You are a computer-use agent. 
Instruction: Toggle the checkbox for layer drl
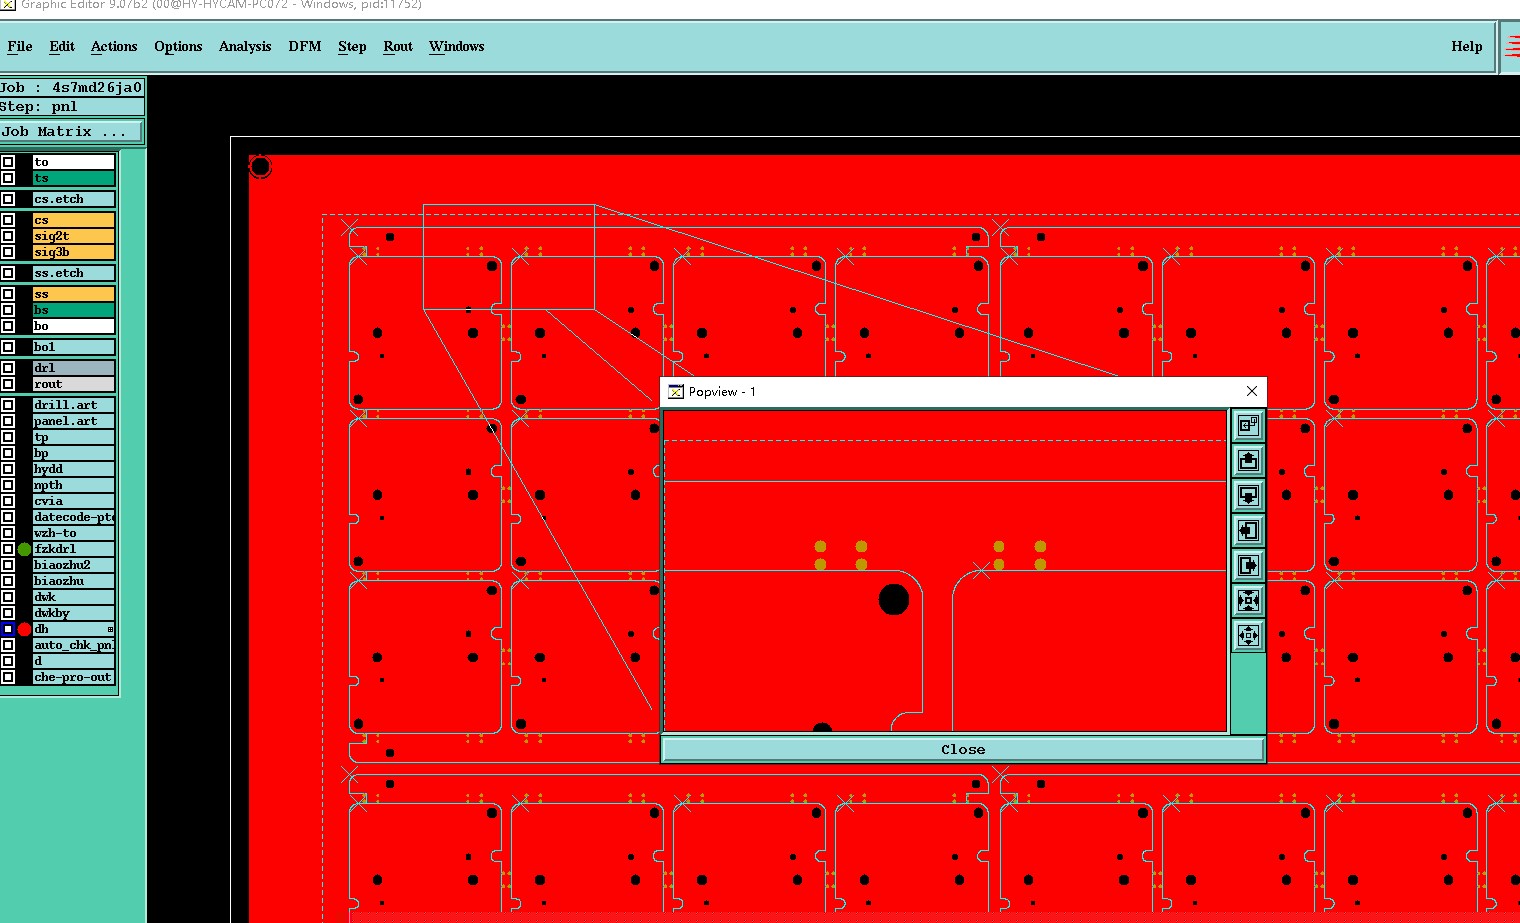pos(8,368)
